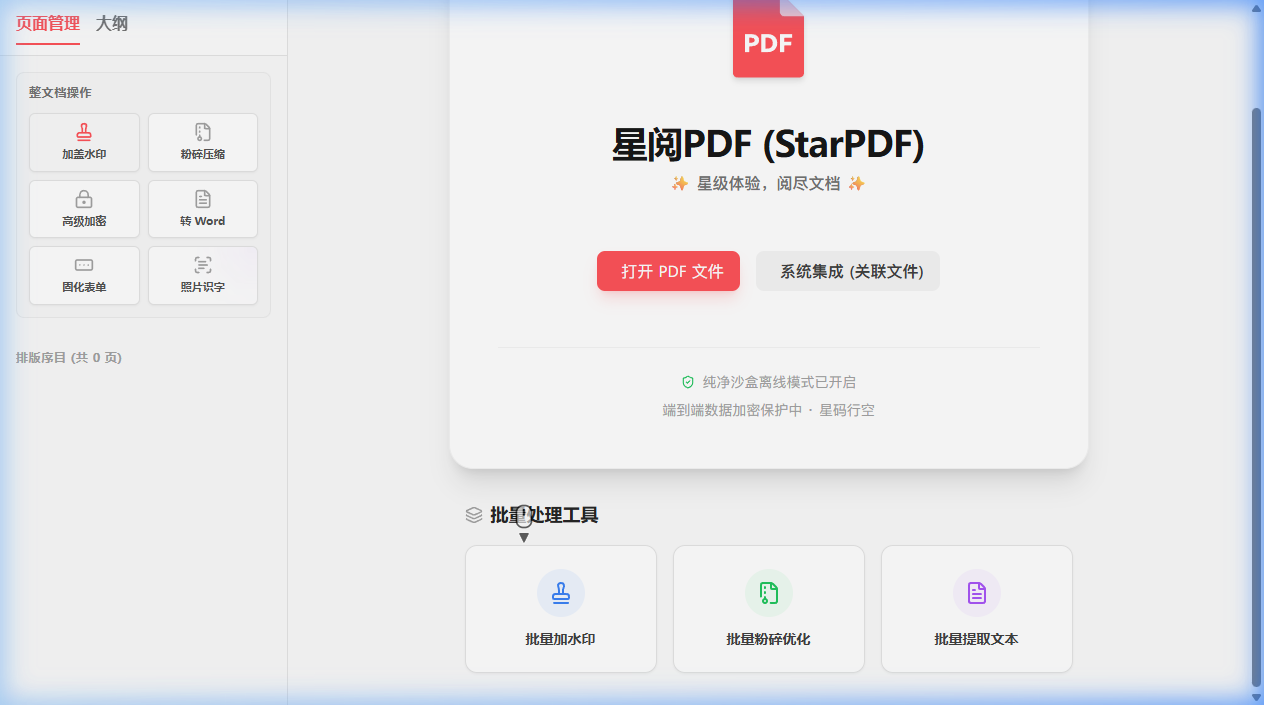The height and width of the screenshot is (705, 1264).
Task: Switch to the 页面管理 tab
Action: (48, 23)
